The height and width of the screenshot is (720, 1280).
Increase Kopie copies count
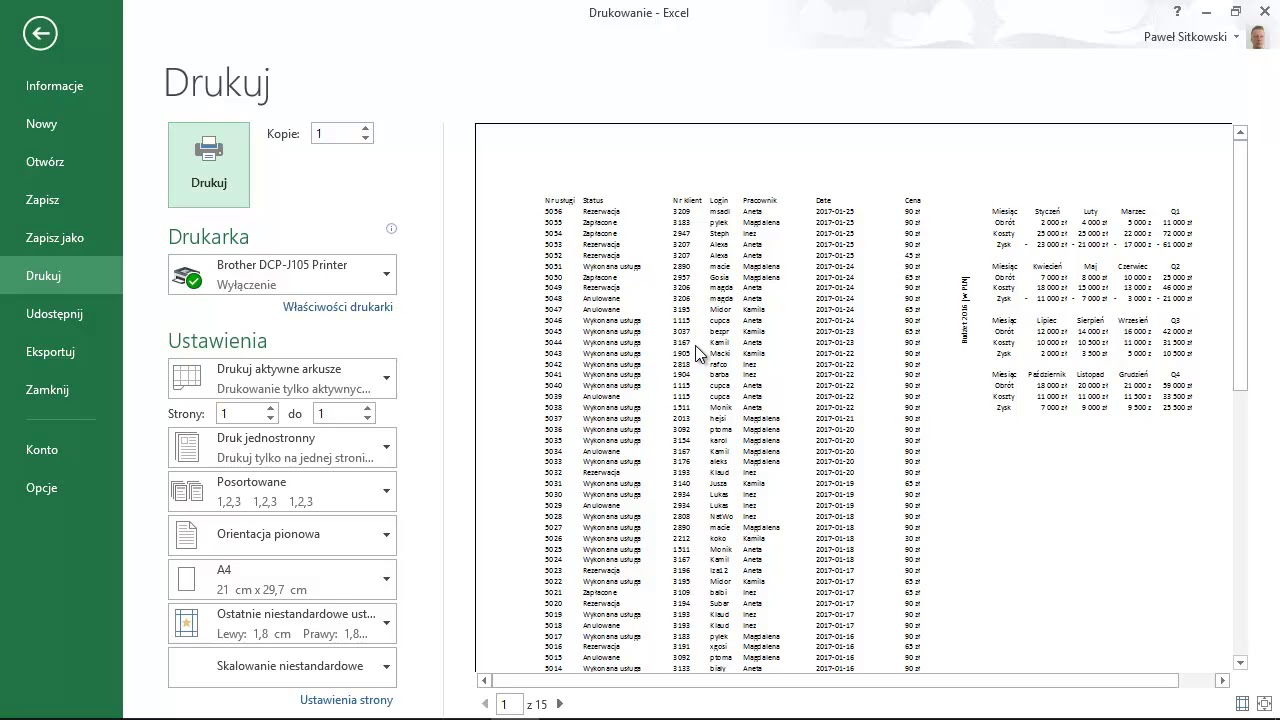pyautogui.click(x=366, y=128)
